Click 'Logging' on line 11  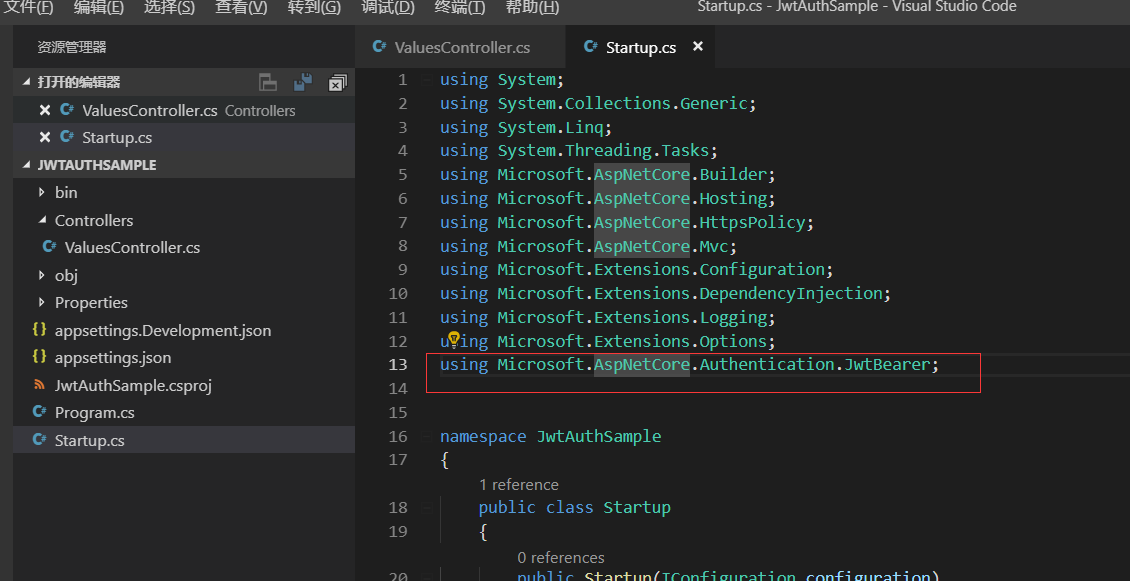pos(733,317)
